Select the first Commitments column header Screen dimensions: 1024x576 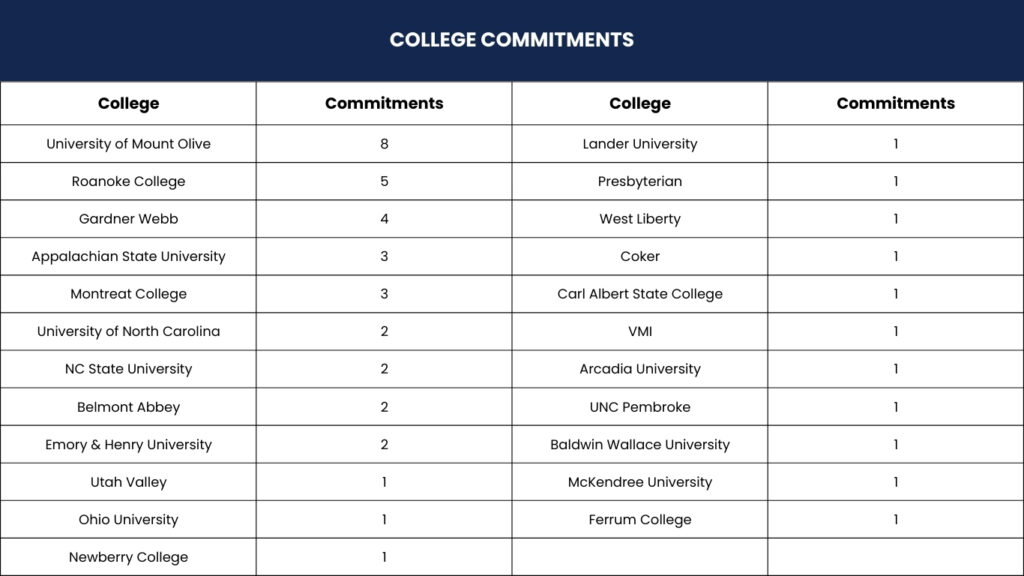(384, 103)
